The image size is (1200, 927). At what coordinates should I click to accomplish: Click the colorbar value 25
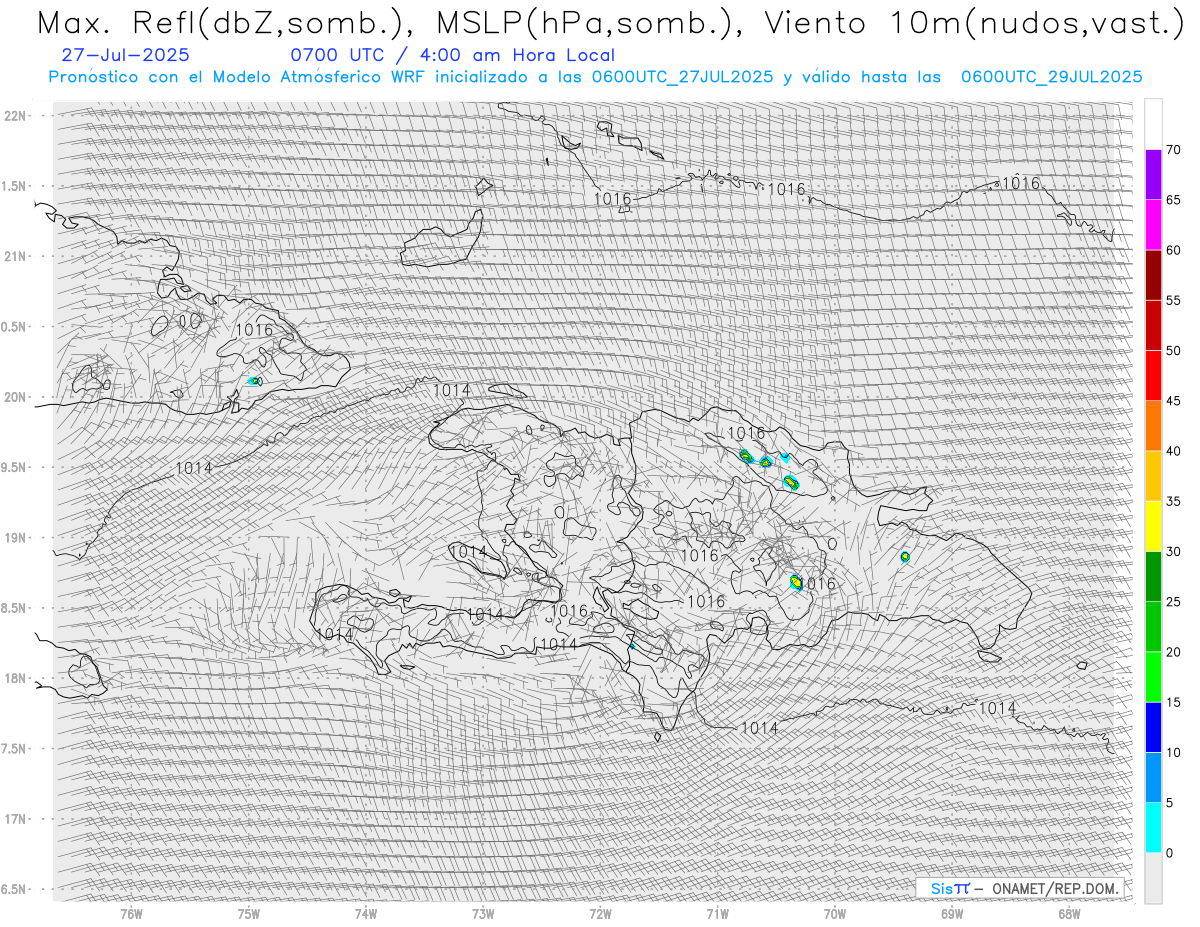[1173, 601]
